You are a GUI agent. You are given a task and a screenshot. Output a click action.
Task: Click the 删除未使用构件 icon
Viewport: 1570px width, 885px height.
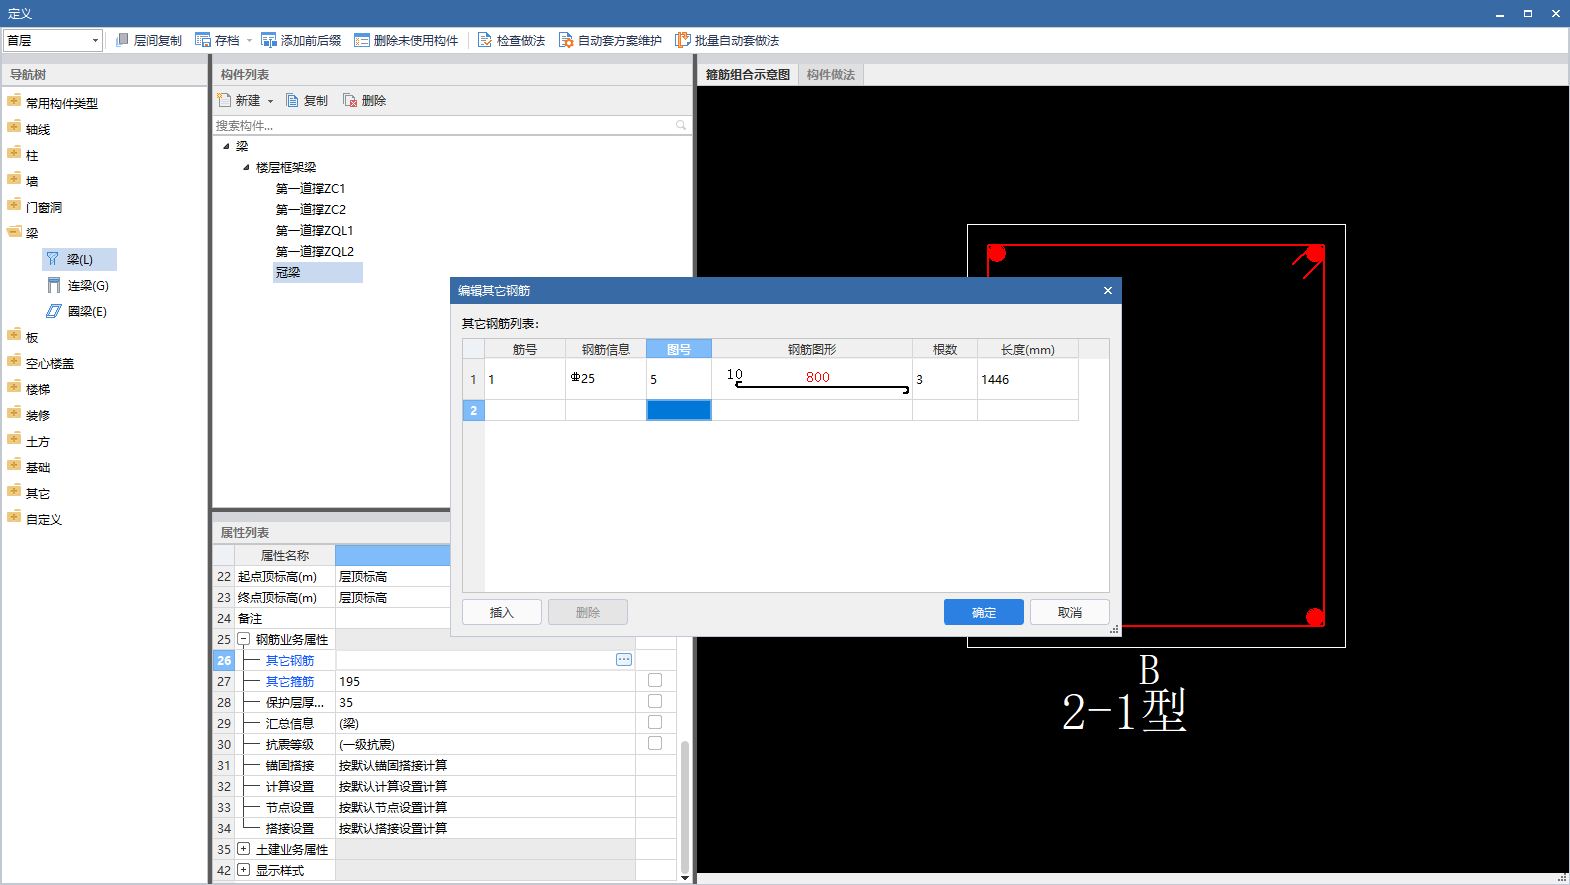(x=362, y=40)
